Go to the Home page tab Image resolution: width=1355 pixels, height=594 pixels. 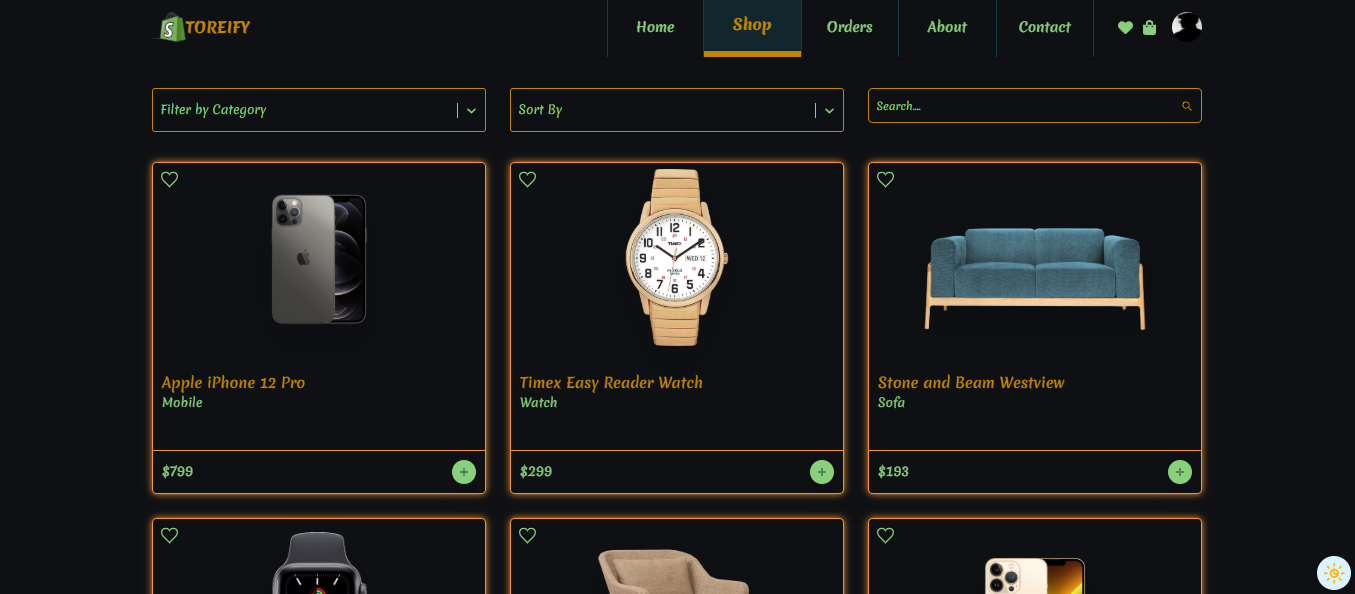click(x=655, y=28)
